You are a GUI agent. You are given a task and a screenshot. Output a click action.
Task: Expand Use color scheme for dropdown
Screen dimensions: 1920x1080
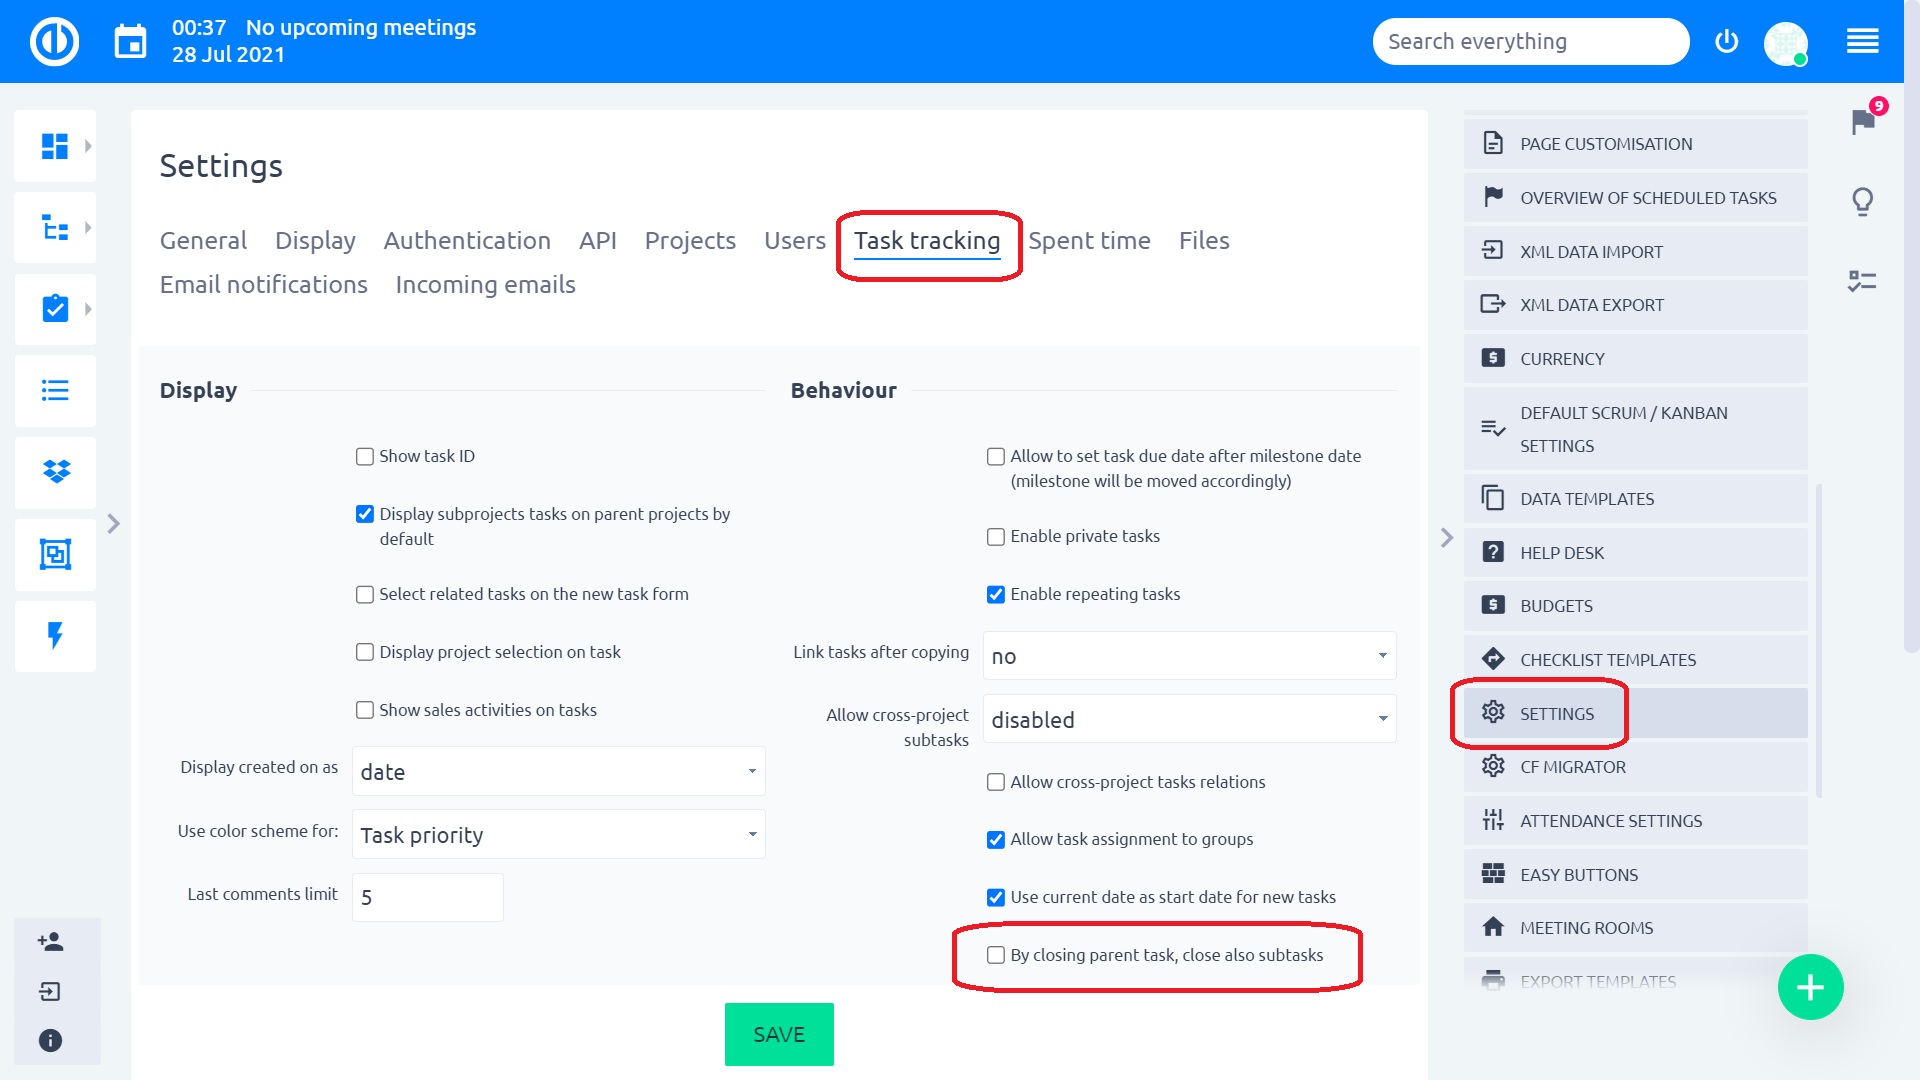[x=558, y=835]
